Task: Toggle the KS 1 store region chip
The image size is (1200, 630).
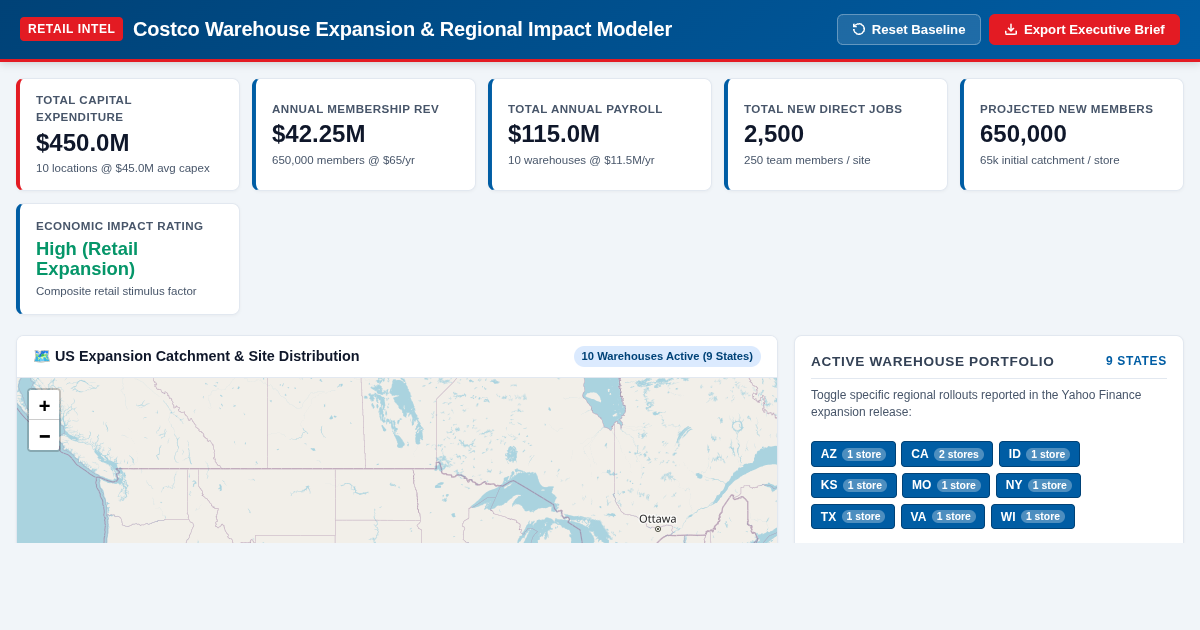Action: [x=854, y=485]
